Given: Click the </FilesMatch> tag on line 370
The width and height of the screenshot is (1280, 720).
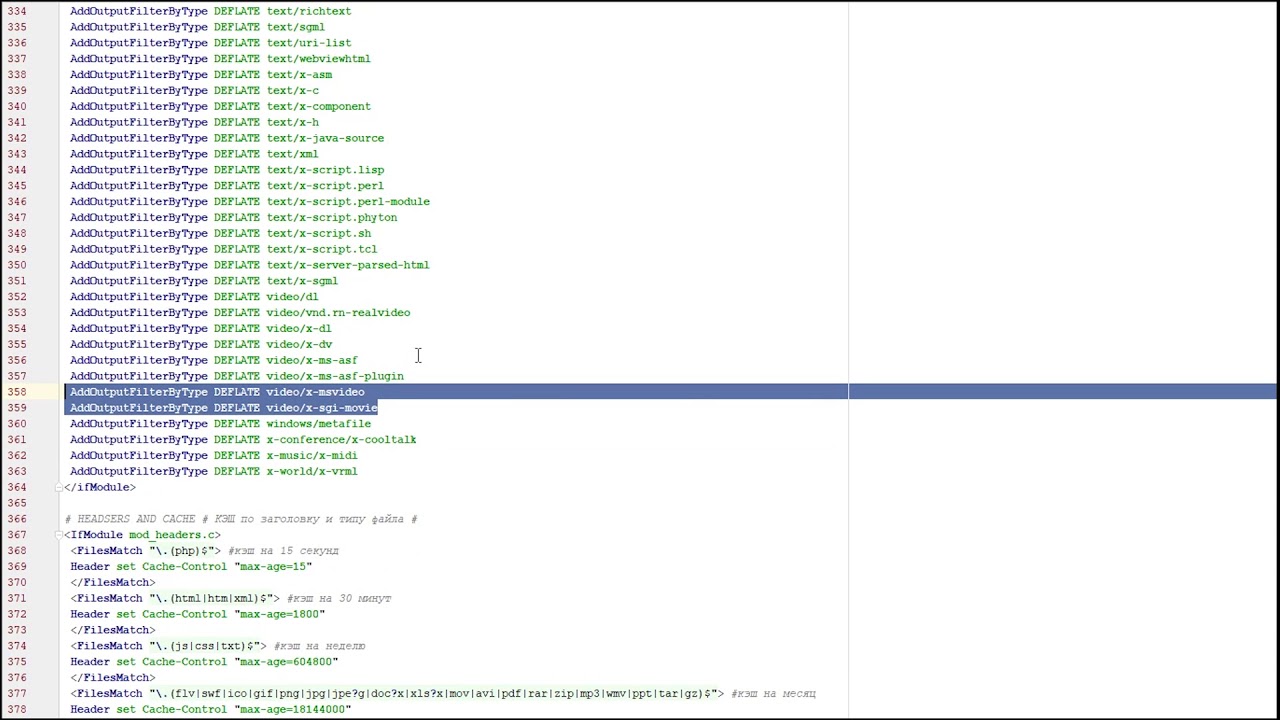Looking at the screenshot, I should [x=113, y=582].
